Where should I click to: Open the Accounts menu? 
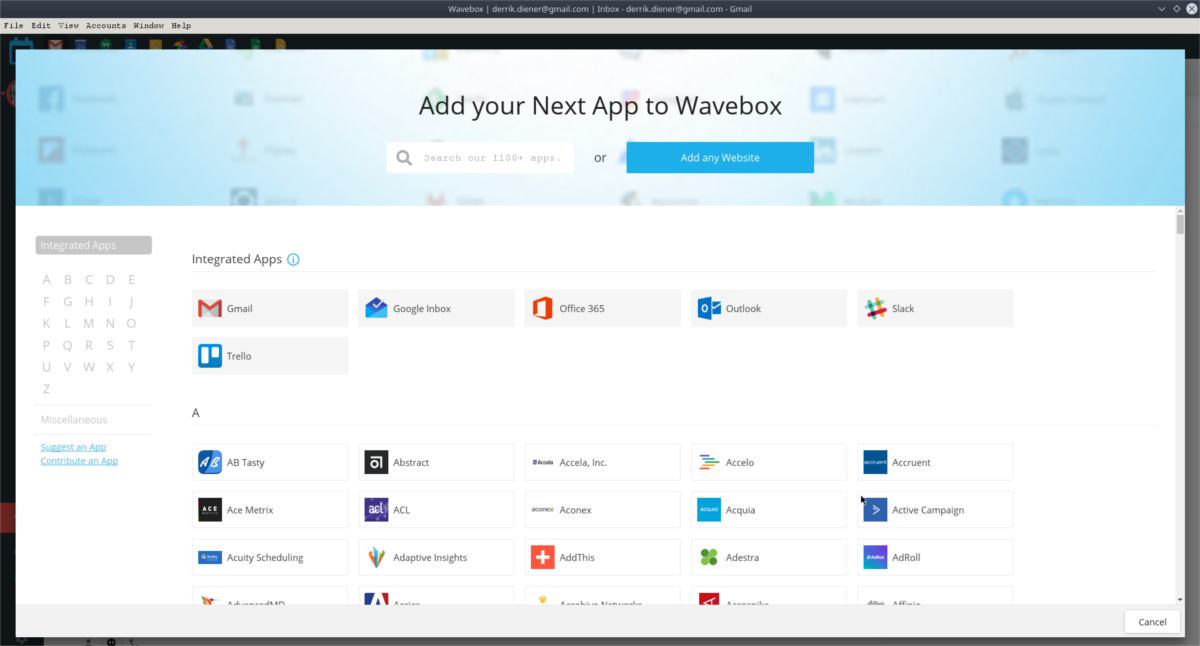point(106,25)
